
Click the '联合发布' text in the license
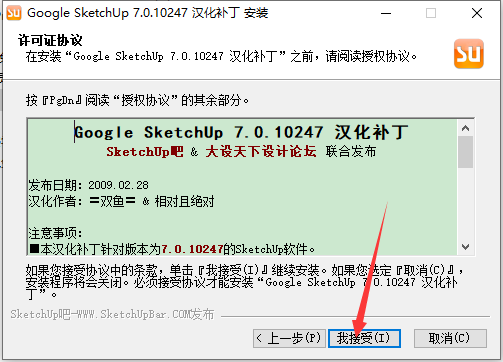click(351, 152)
